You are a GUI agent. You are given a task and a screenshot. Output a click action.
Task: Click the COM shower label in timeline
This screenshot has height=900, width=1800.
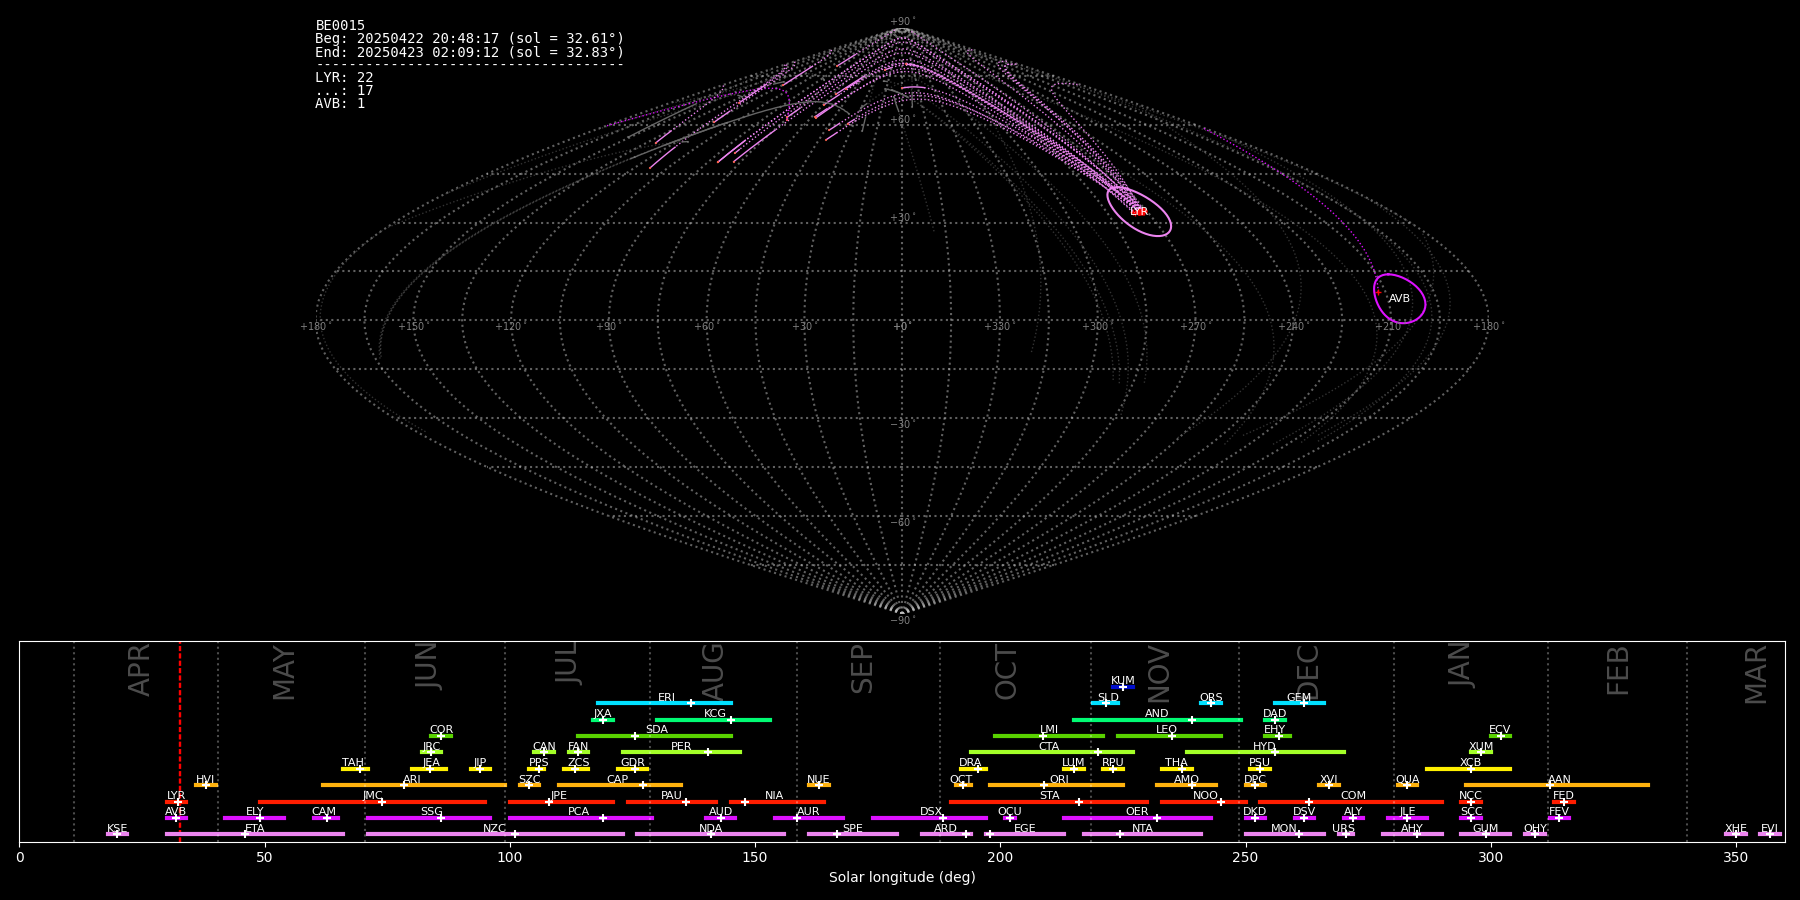(1353, 796)
